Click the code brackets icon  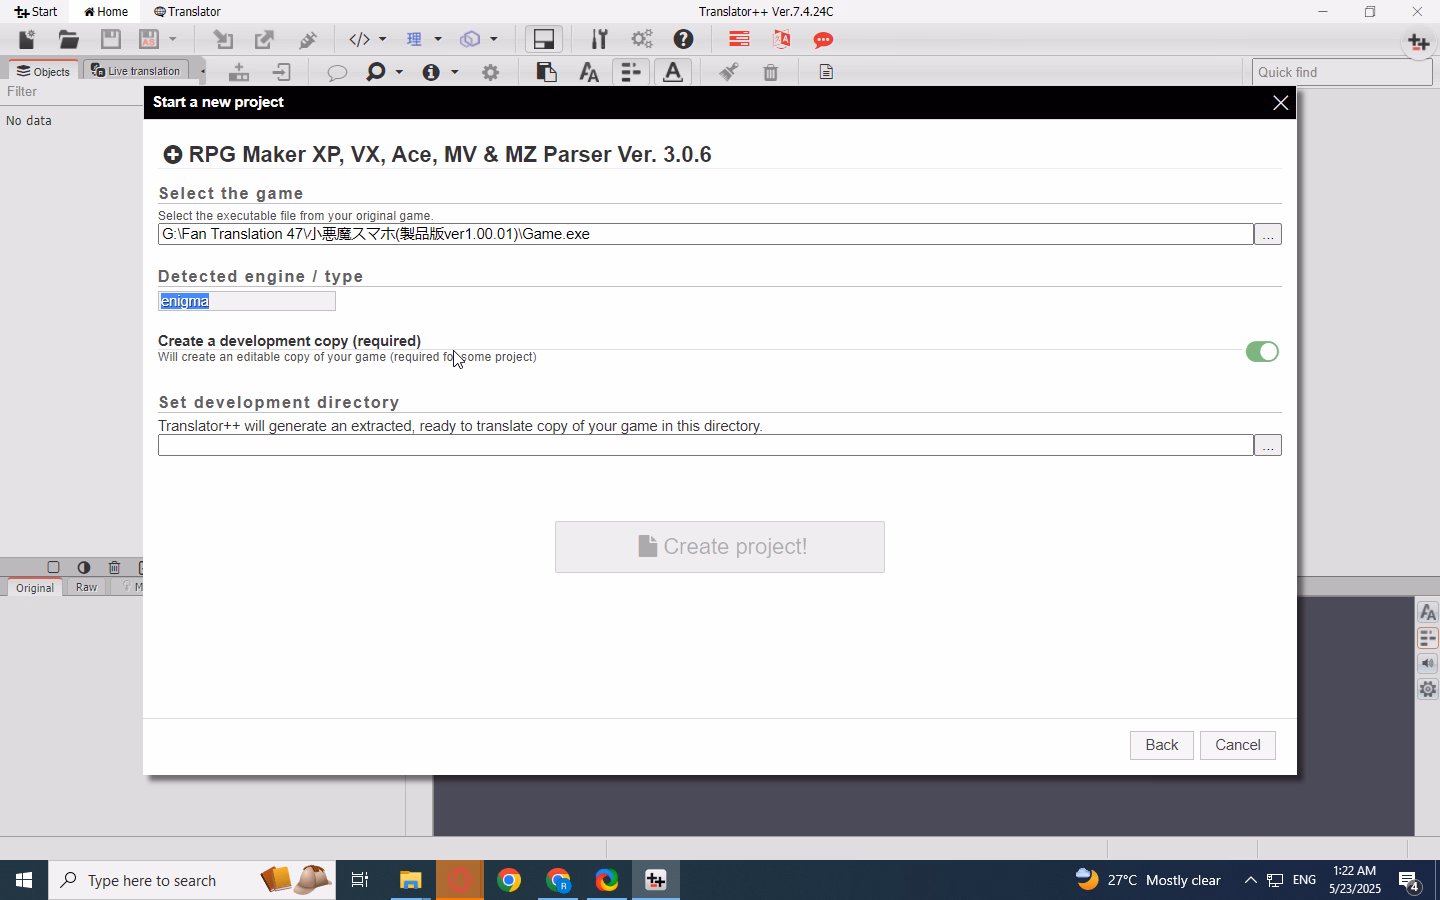(359, 39)
